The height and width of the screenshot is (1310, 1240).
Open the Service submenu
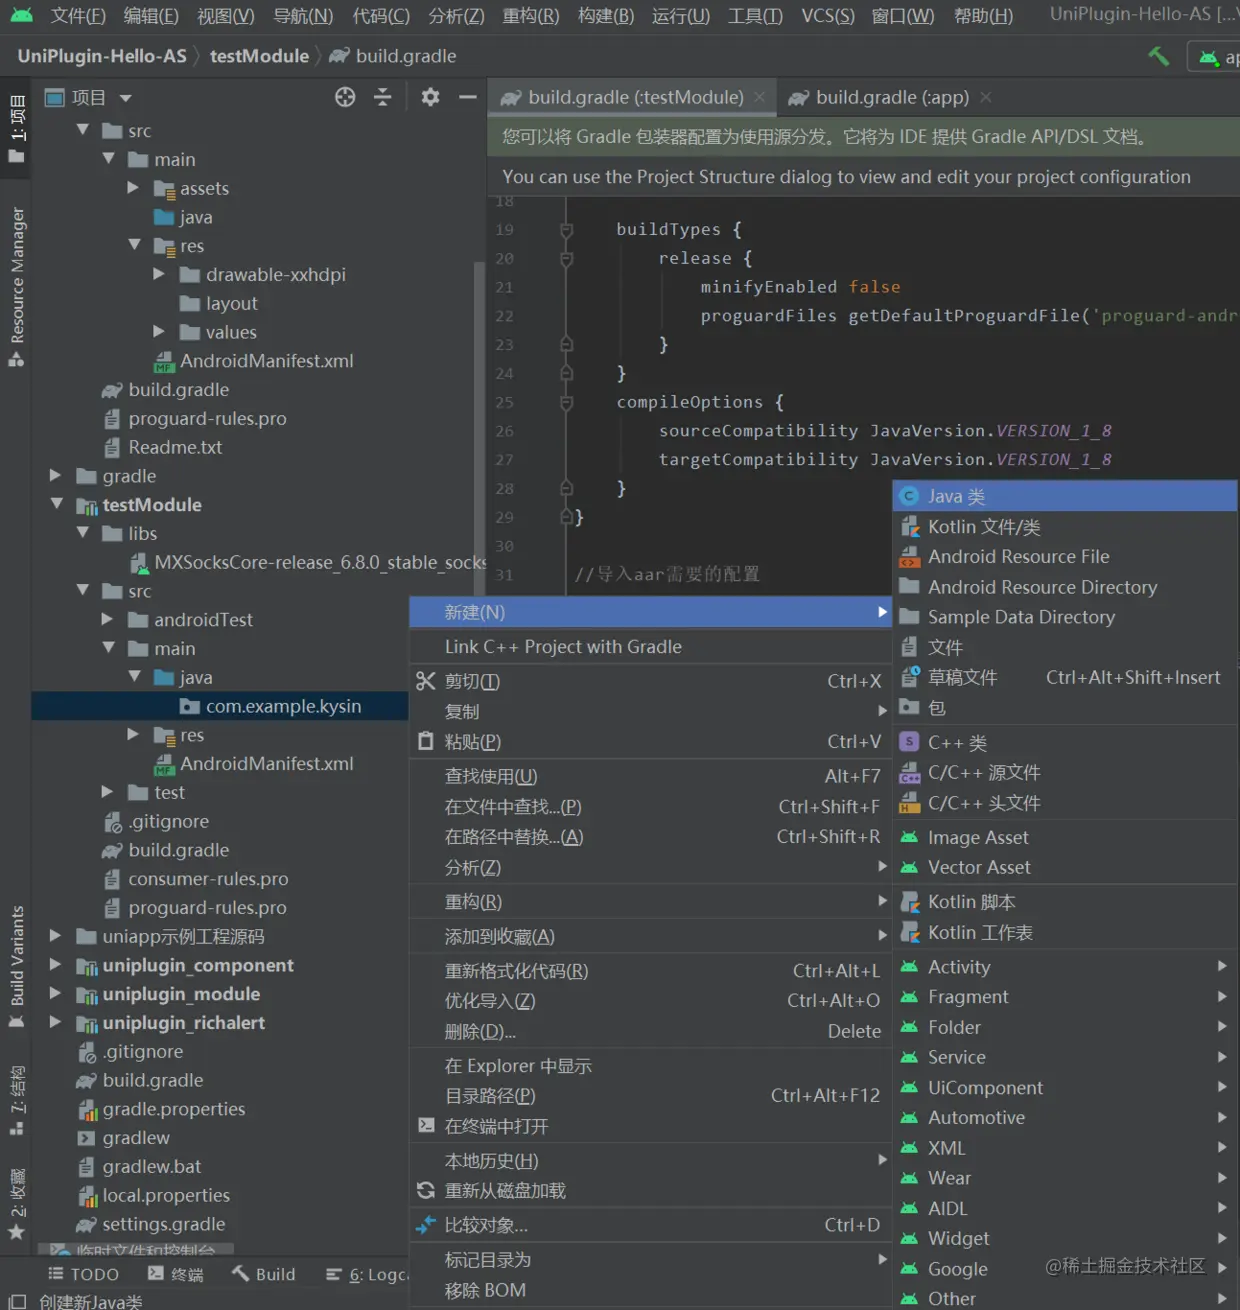(1065, 1057)
